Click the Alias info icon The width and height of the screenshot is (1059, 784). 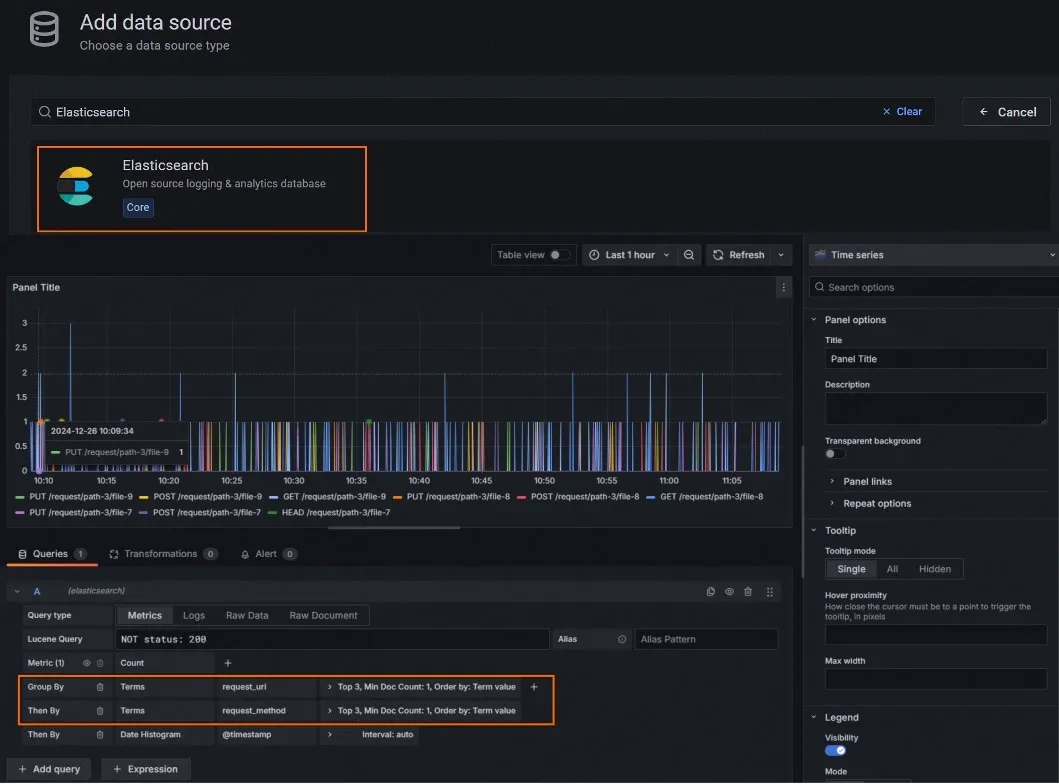622,639
